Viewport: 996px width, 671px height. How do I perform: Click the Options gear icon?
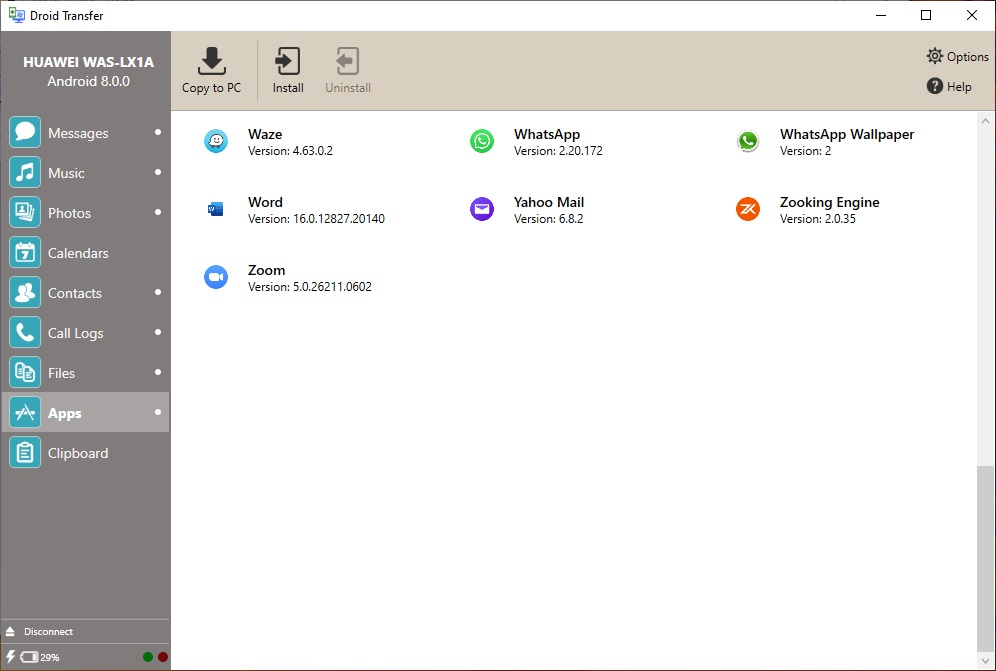click(x=934, y=56)
